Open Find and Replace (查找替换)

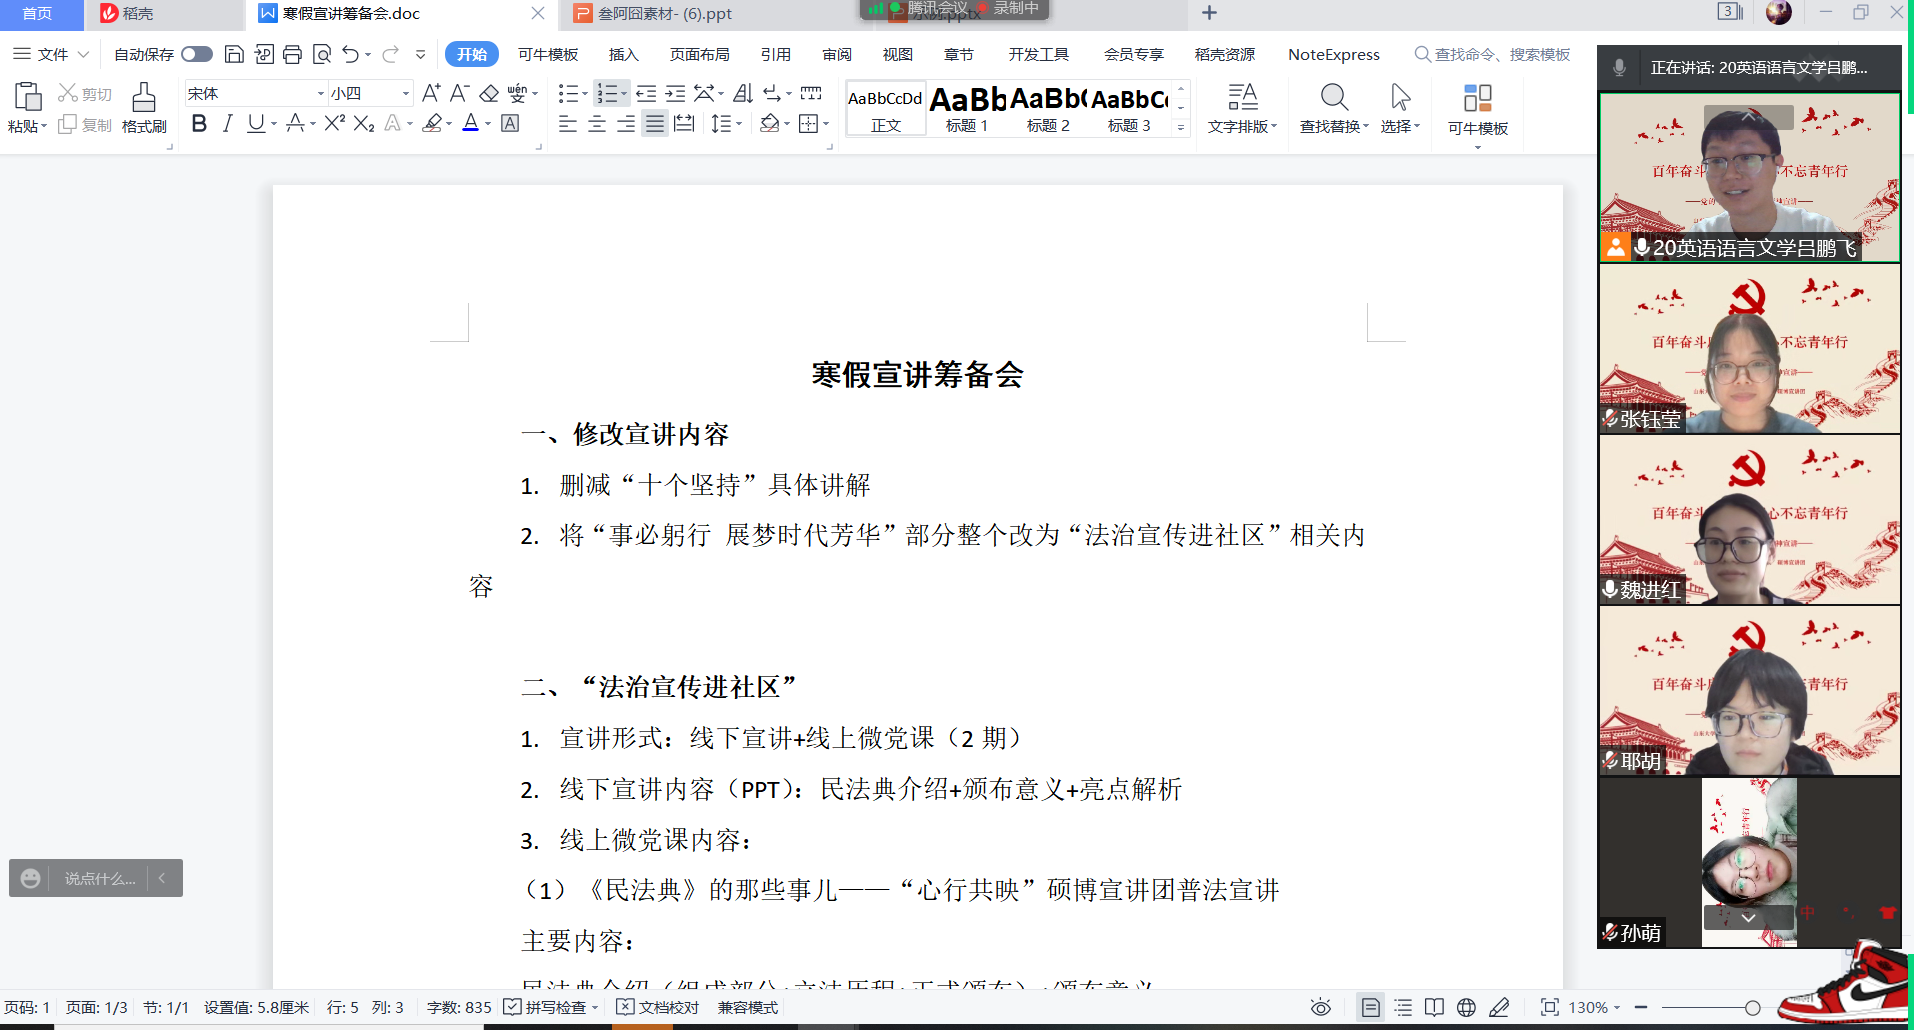pyautogui.click(x=1333, y=108)
